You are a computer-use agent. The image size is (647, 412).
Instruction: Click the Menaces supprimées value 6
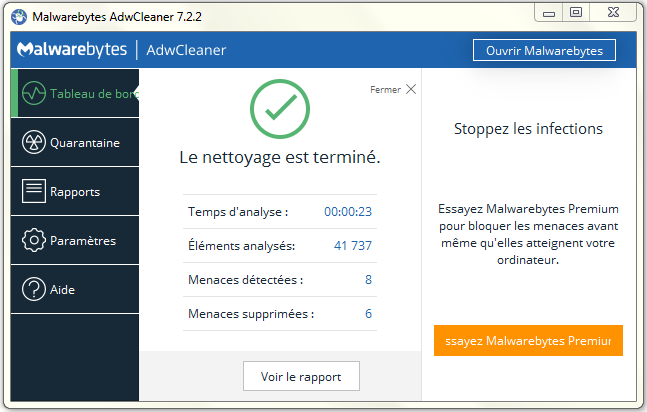tap(368, 314)
